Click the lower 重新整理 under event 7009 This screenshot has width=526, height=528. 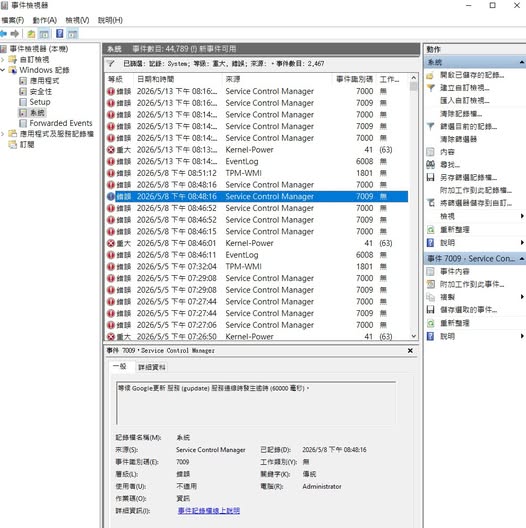pos(455,323)
